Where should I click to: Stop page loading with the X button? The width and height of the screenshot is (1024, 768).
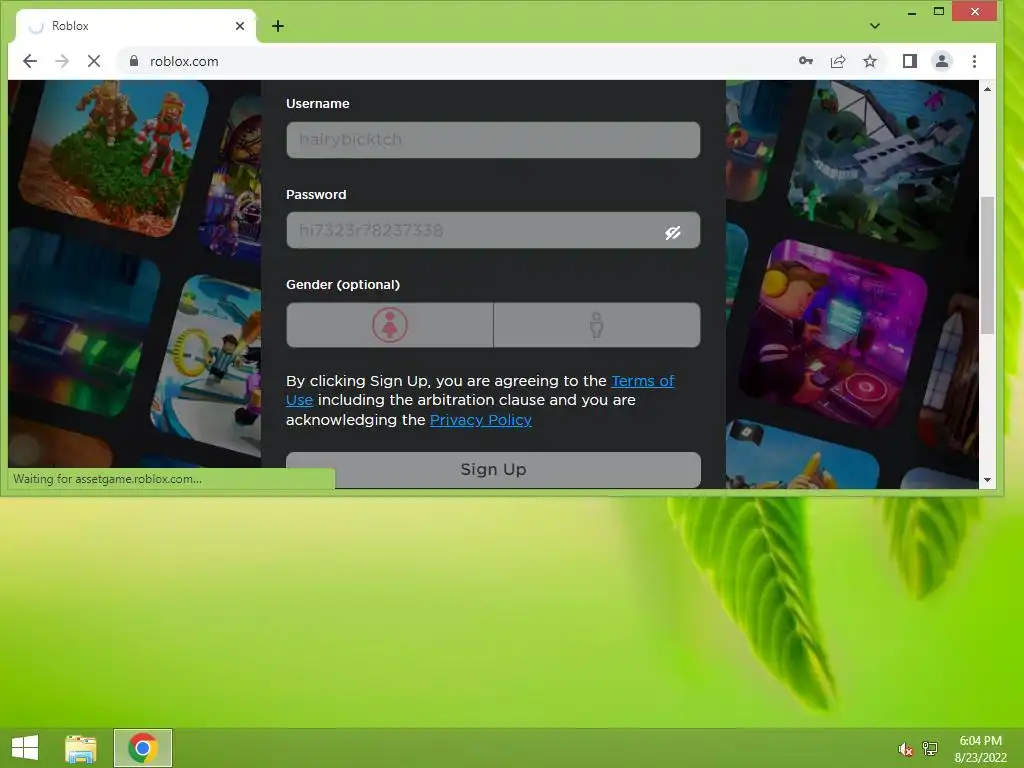94,61
